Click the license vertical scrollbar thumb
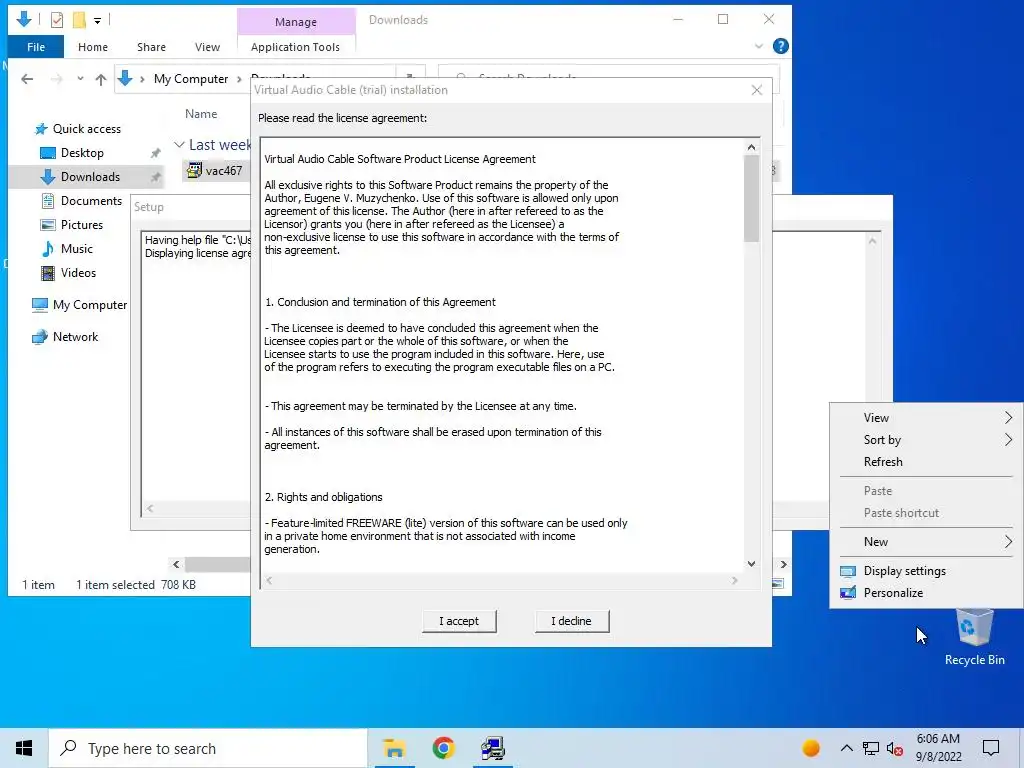1024x768 pixels. click(x=751, y=199)
